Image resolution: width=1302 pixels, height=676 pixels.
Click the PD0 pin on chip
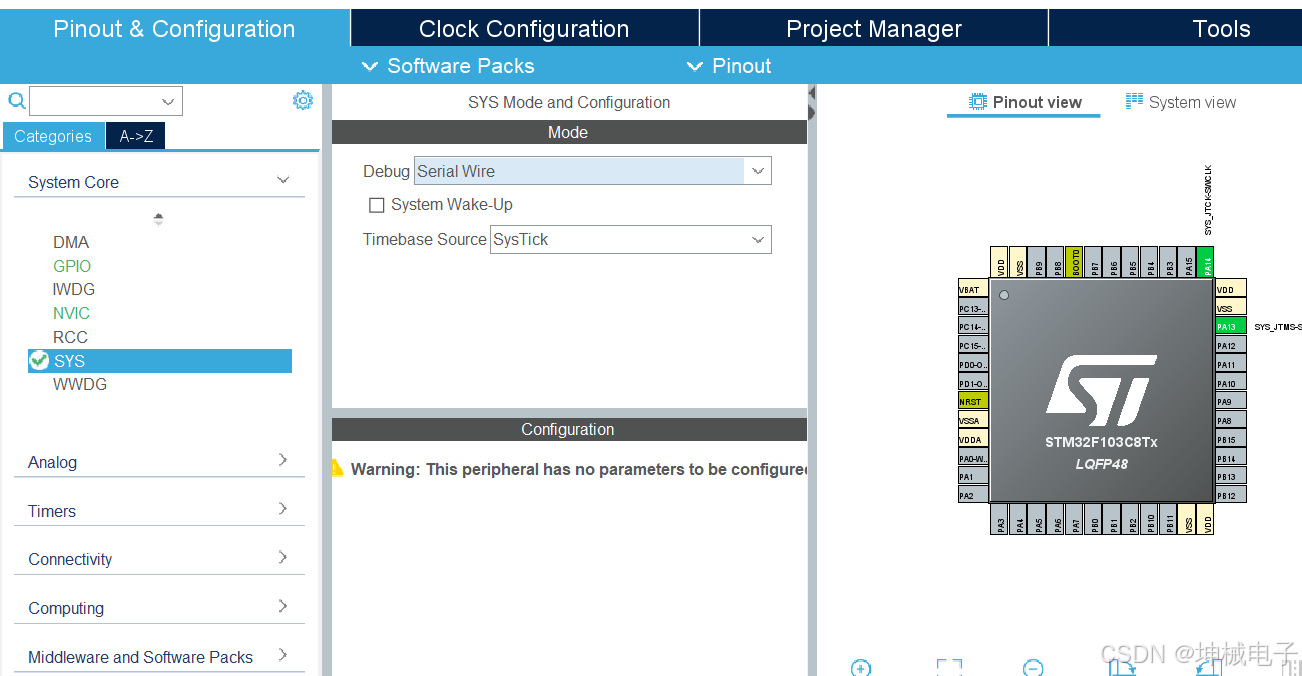pyautogui.click(x=973, y=365)
